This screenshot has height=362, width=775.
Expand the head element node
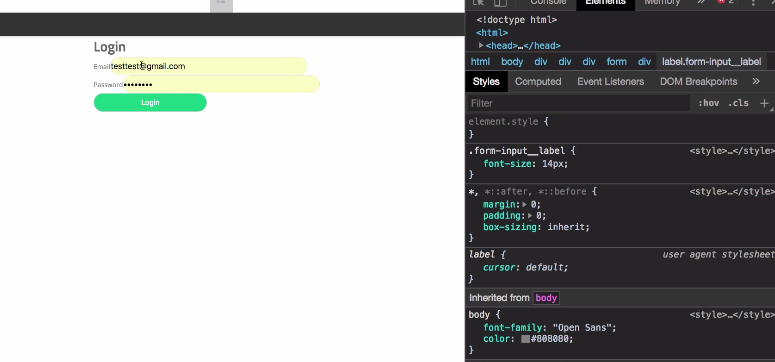[x=481, y=45]
